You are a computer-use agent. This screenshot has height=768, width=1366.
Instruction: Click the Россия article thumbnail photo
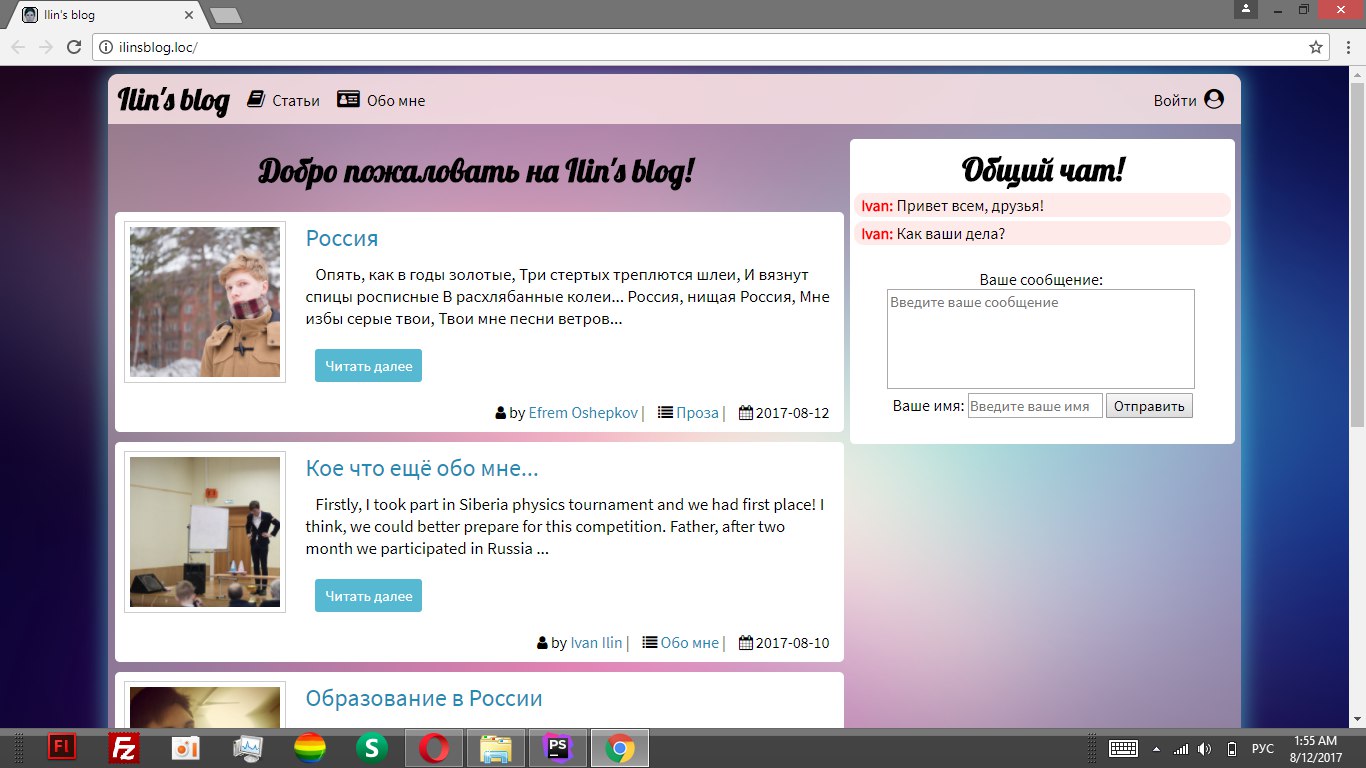point(205,302)
